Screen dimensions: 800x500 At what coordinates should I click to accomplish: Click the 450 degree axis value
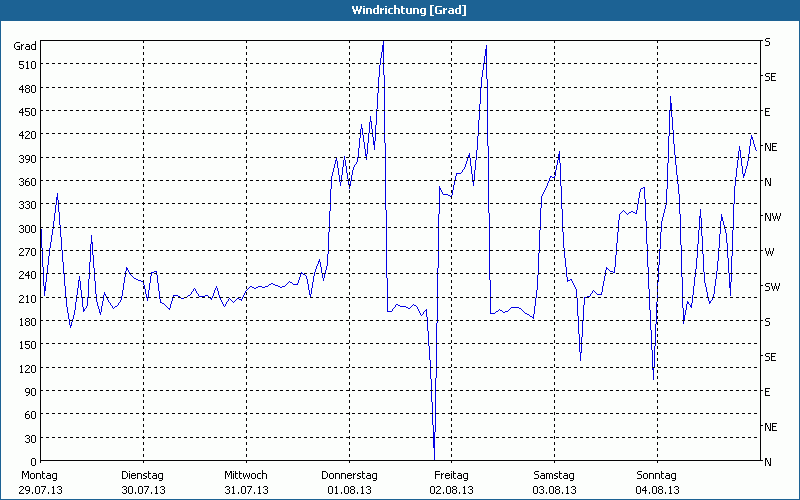click(x=27, y=112)
